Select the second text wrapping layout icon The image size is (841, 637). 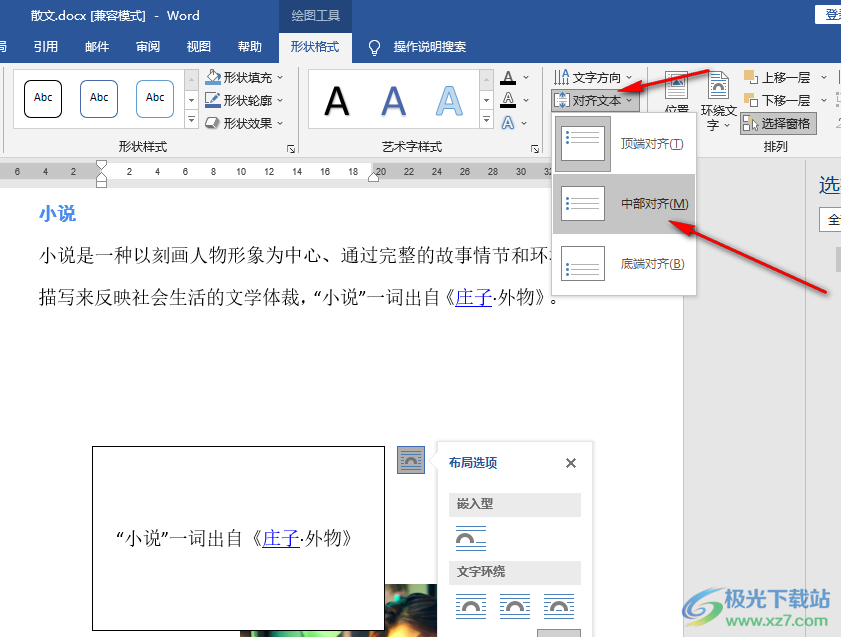(515, 606)
